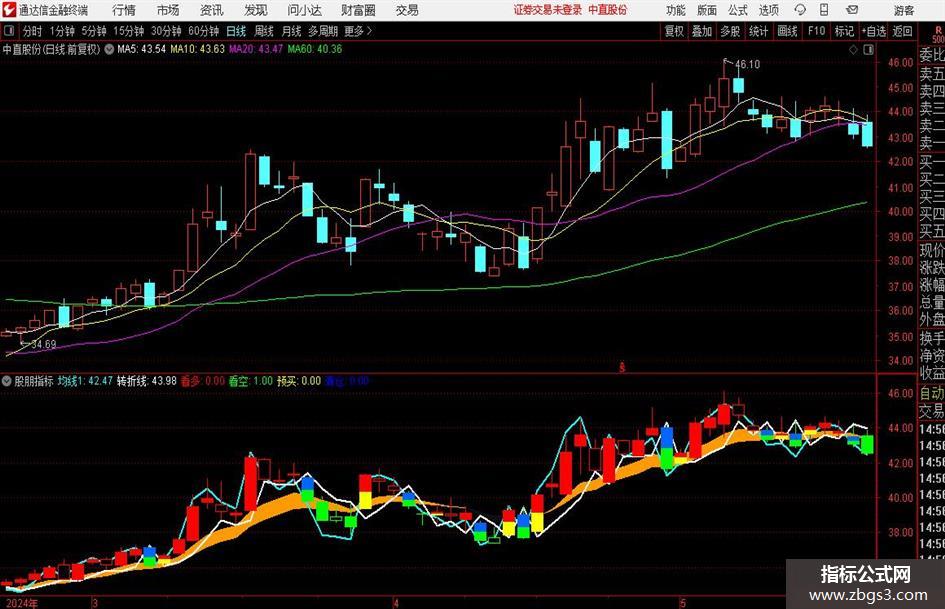
Task: Click the 看多: 0.00 indicator value
Action: [x=203, y=381]
